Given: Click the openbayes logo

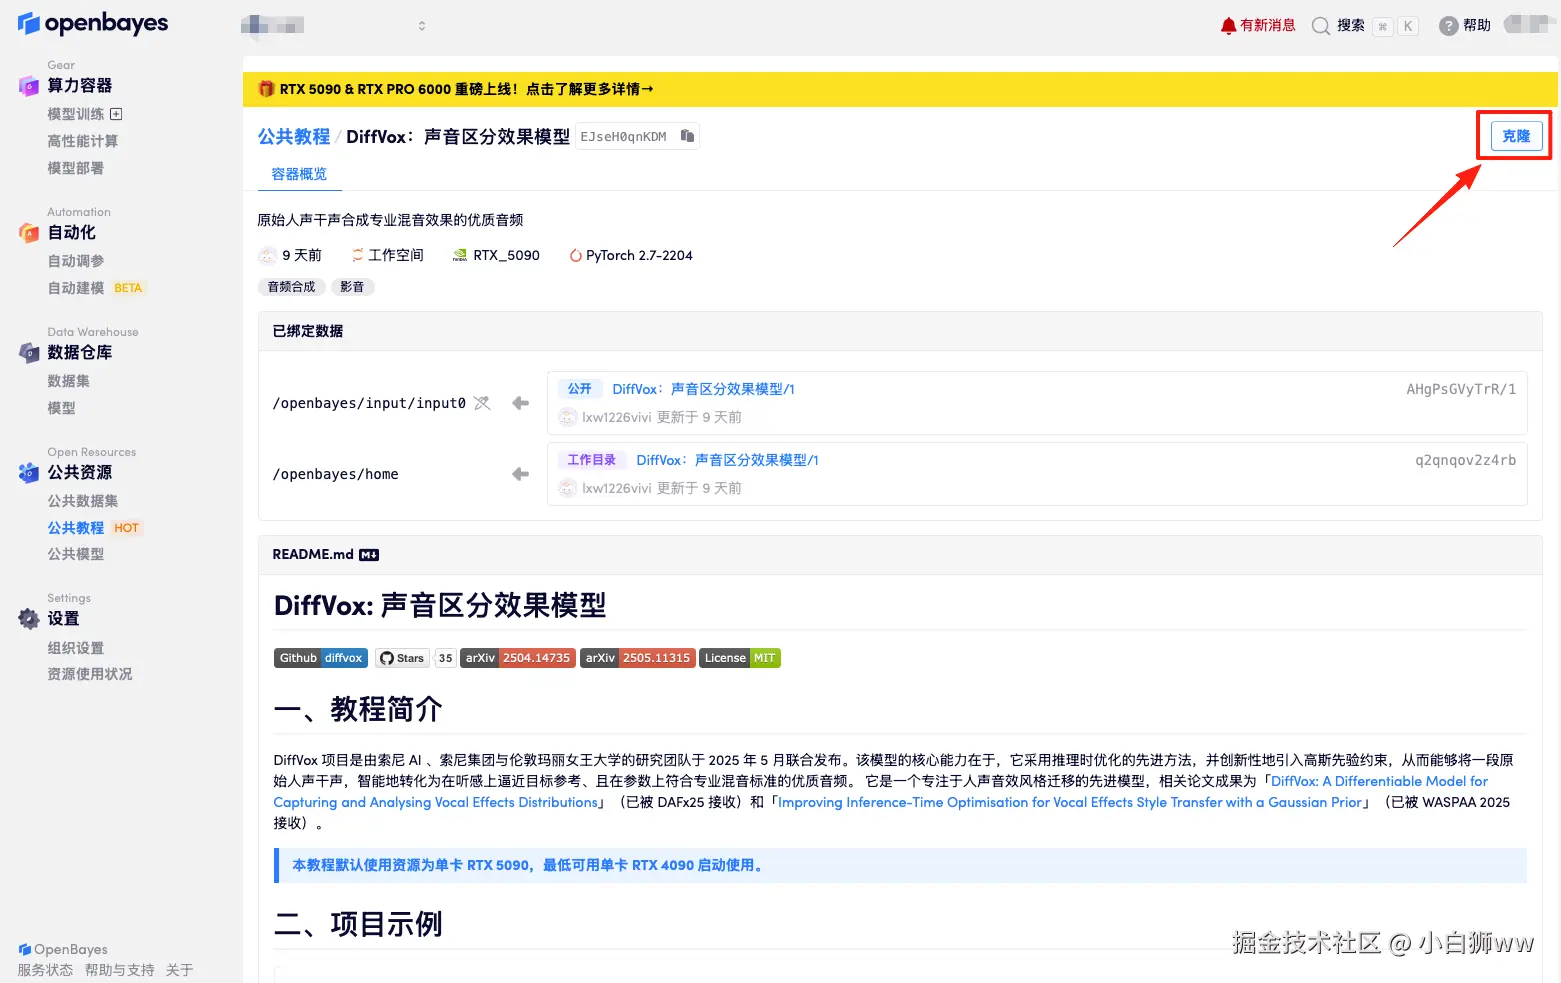Looking at the screenshot, I should (x=93, y=23).
